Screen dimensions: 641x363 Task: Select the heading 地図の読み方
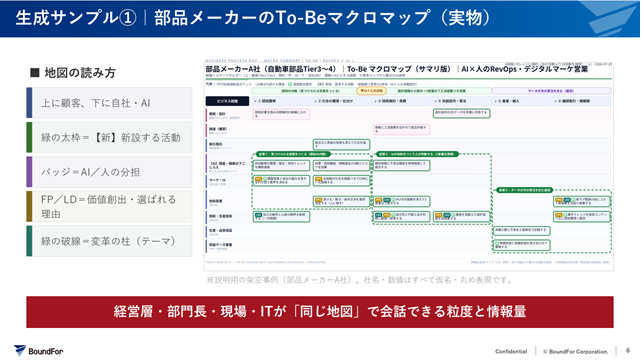tap(73, 73)
